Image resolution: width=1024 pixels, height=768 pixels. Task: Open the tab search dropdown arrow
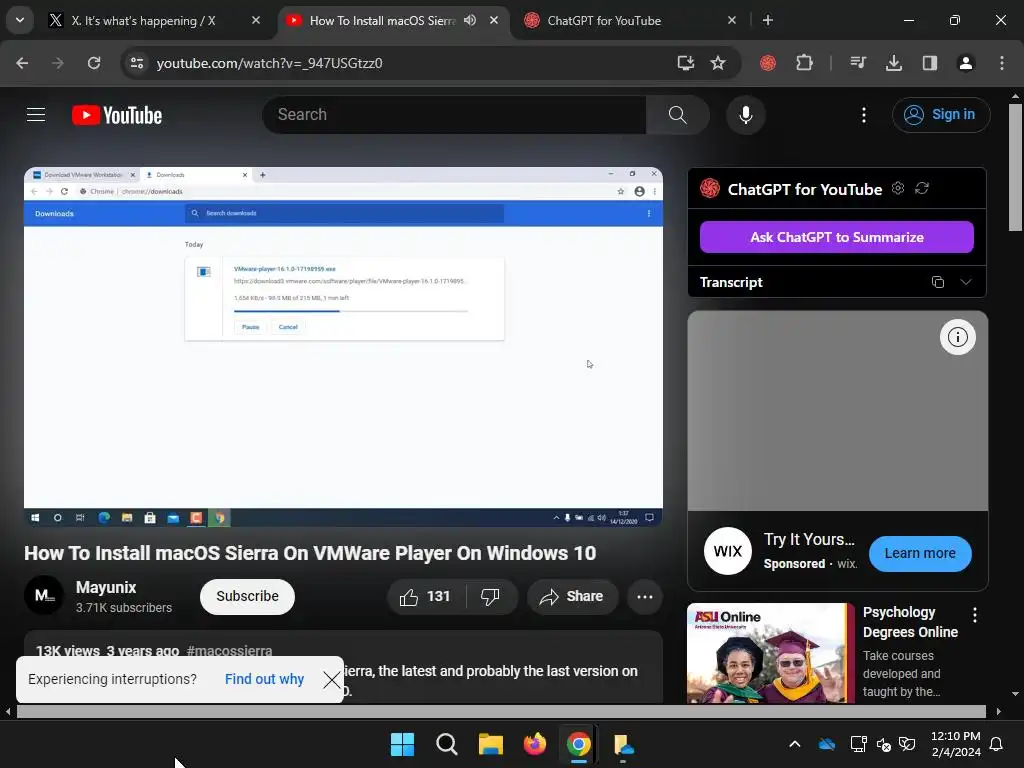pos(20,20)
